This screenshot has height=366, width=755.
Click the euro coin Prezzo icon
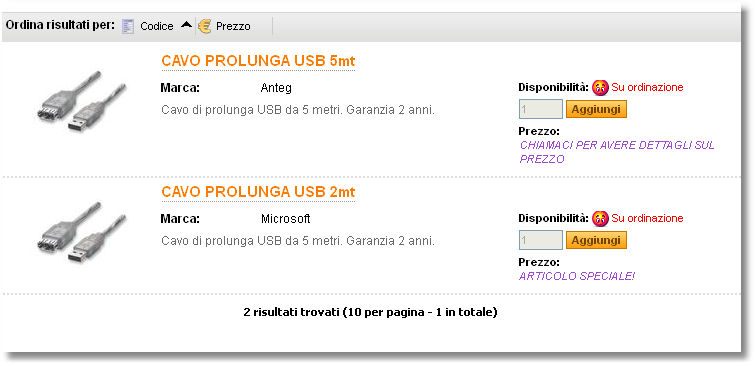(205, 26)
